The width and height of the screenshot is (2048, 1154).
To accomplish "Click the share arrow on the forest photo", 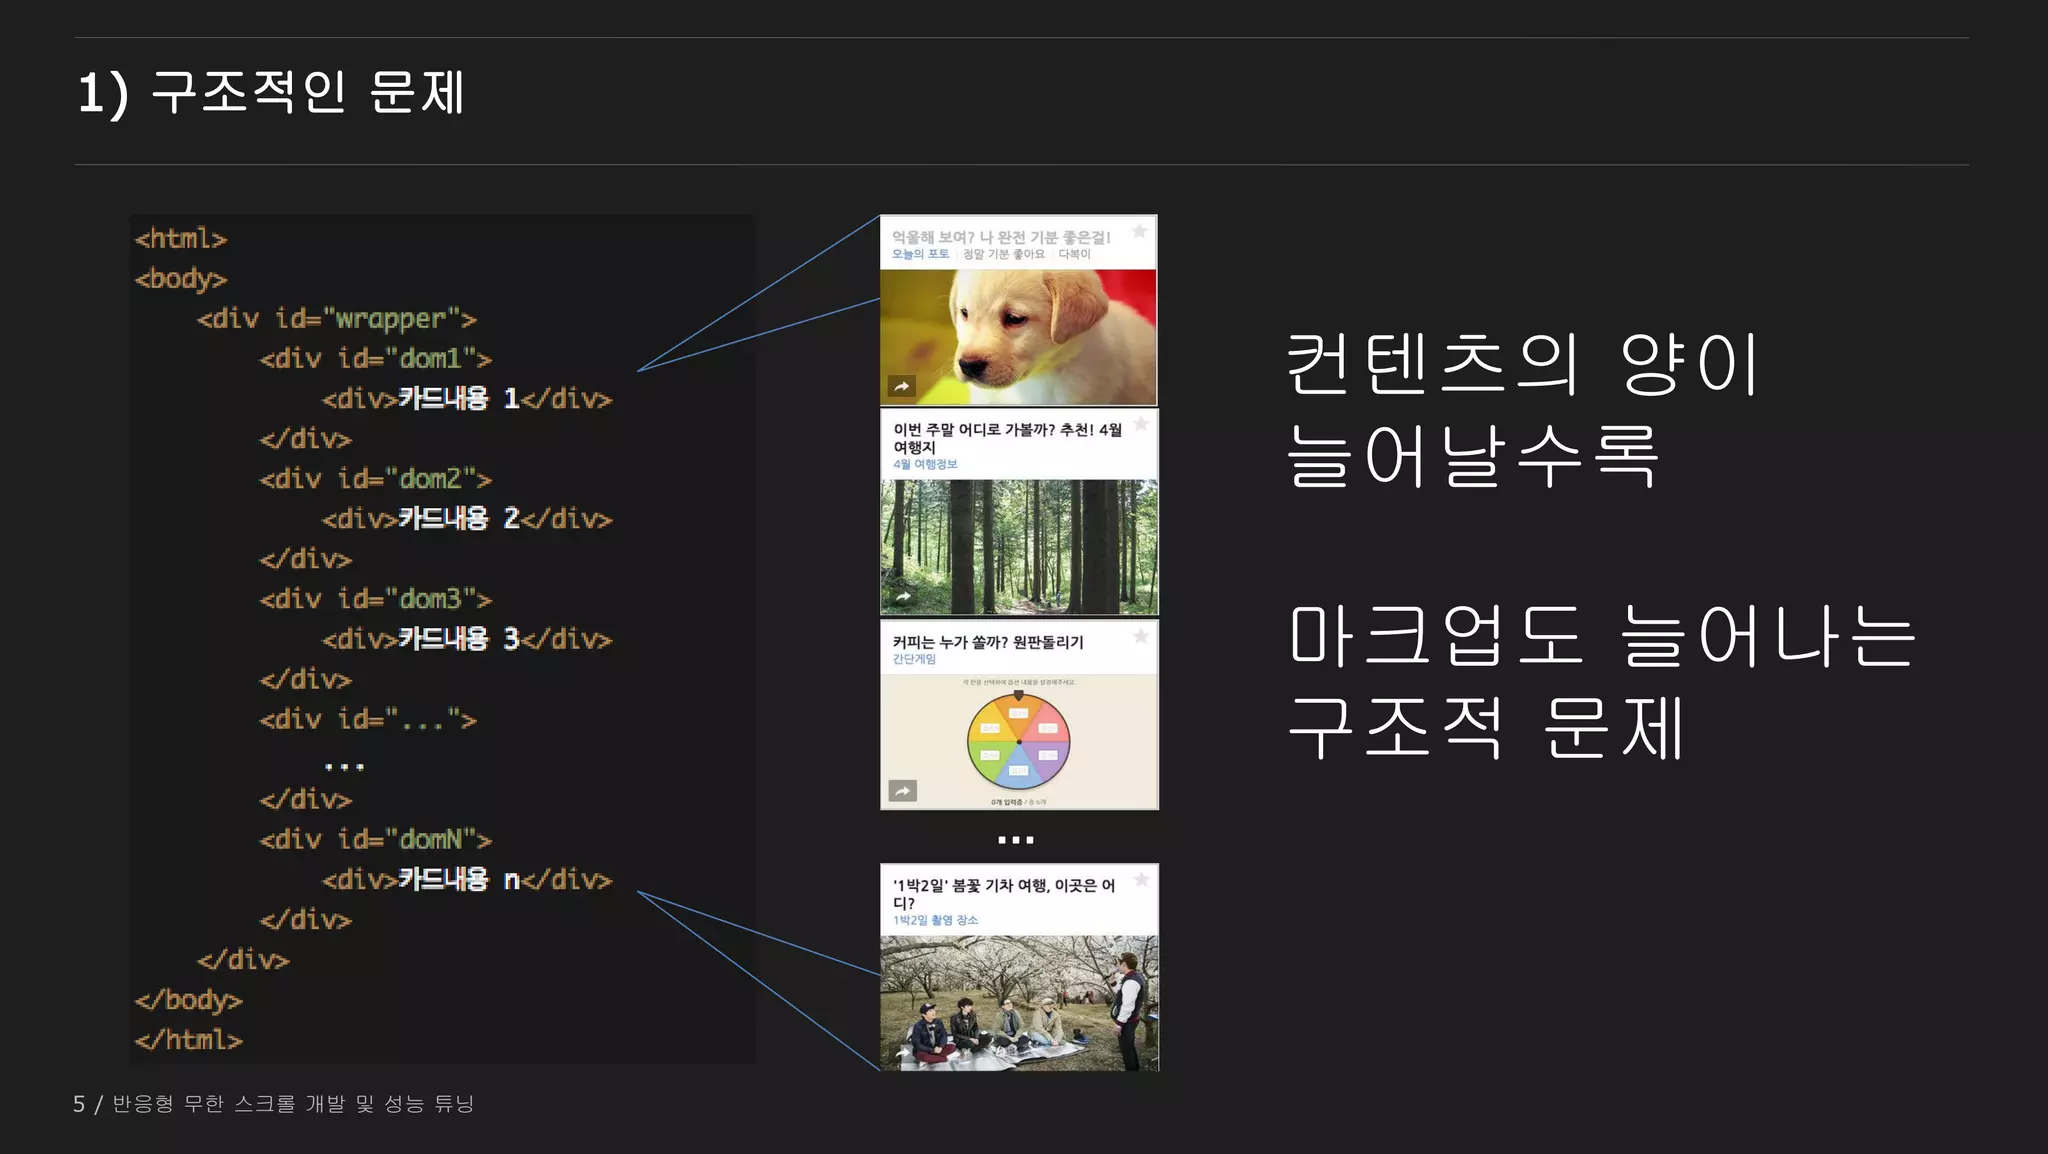I will coord(903,596).
